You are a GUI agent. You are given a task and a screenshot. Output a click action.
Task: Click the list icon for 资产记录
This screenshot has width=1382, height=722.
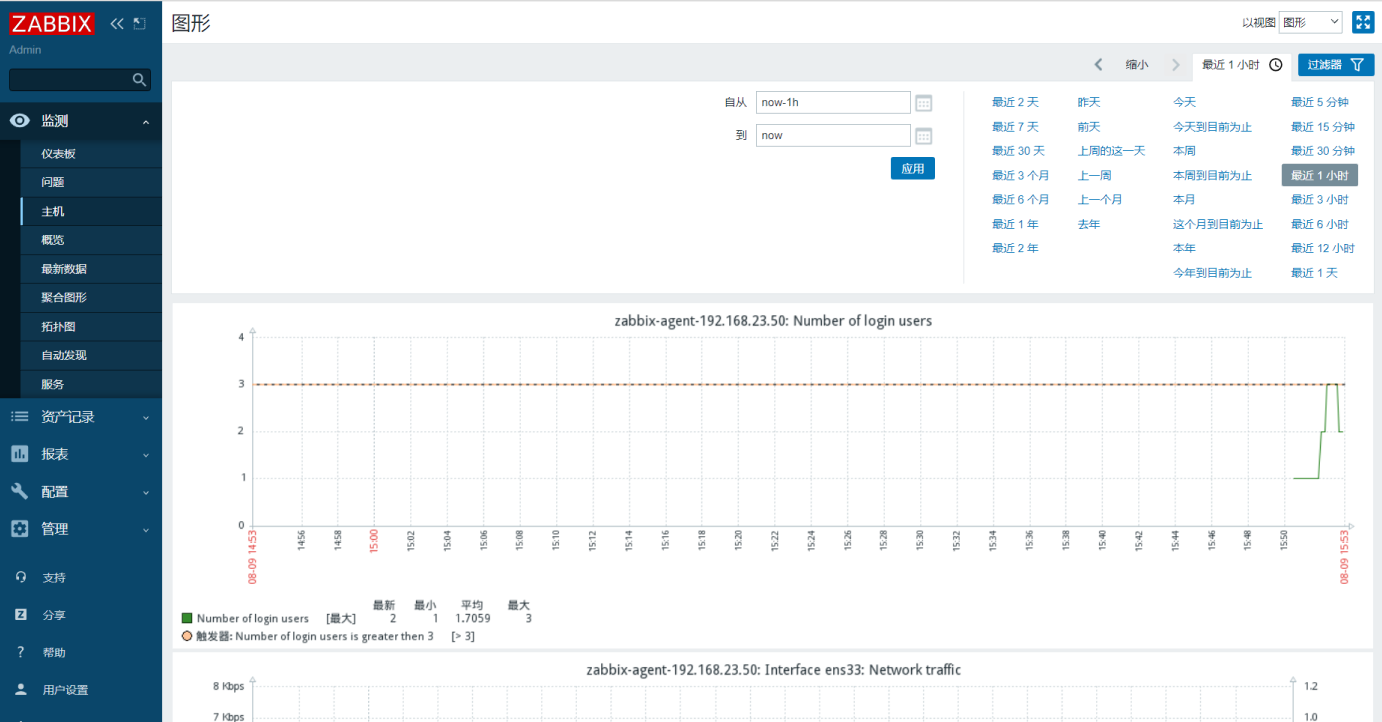[x=20, y=417]
